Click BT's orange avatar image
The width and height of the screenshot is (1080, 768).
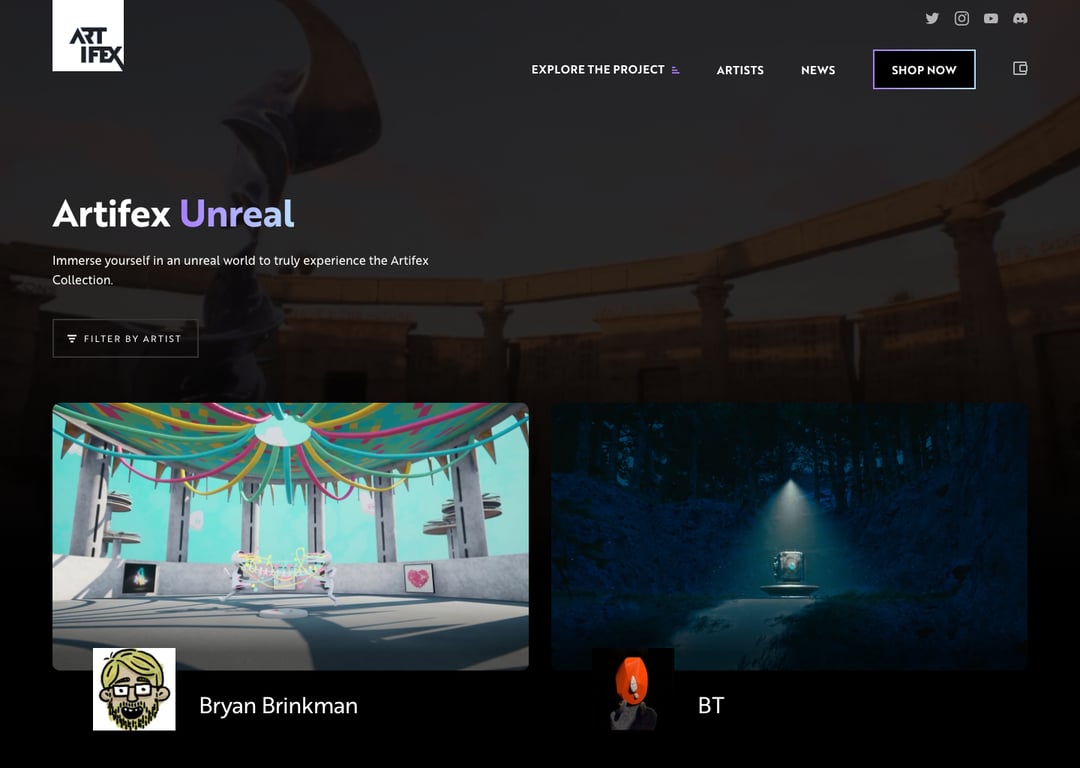(x=633, y=689)
